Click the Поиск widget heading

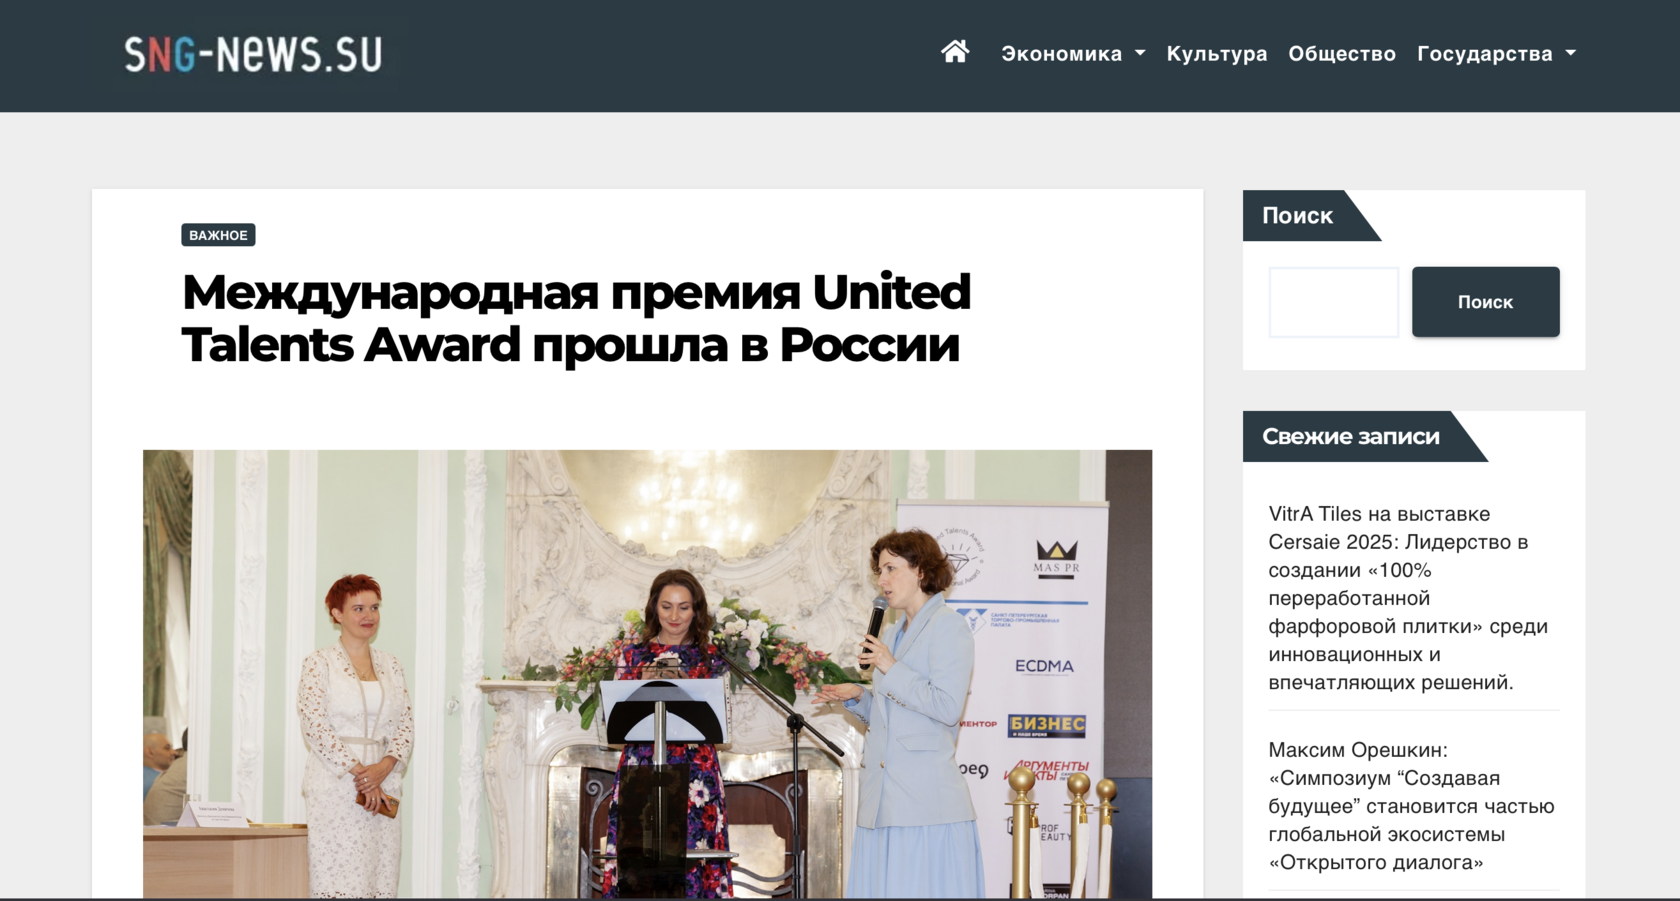[x=1297, y=216]
